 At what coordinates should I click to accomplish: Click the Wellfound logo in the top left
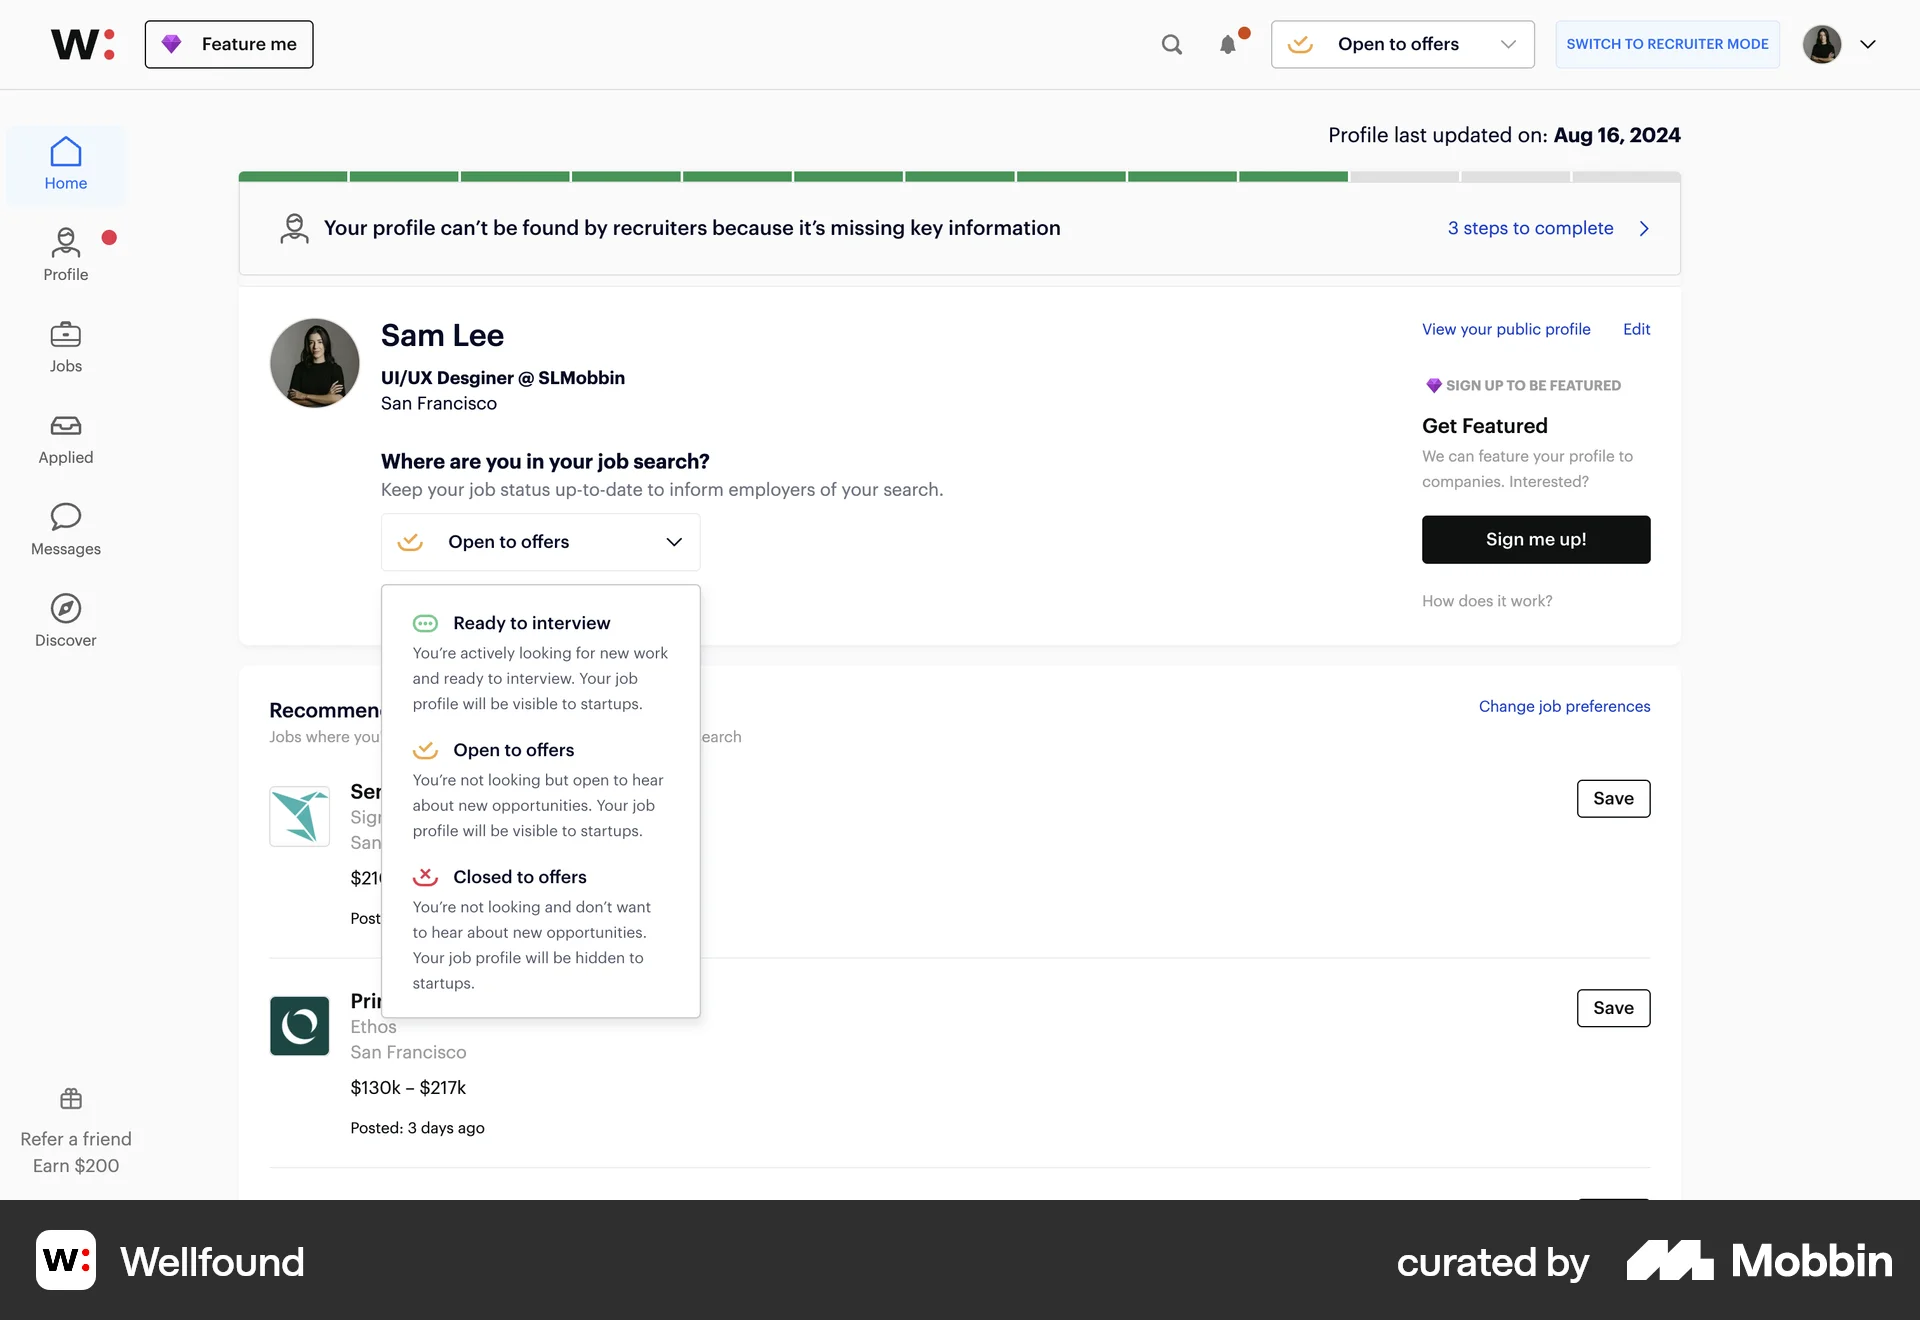coord(82,44)
